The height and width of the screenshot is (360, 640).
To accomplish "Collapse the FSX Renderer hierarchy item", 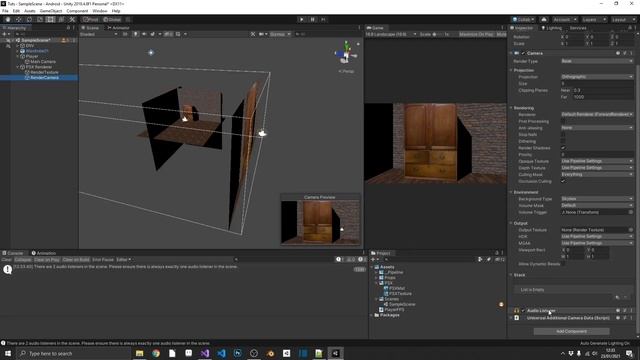I will click(x=18, y=67).
